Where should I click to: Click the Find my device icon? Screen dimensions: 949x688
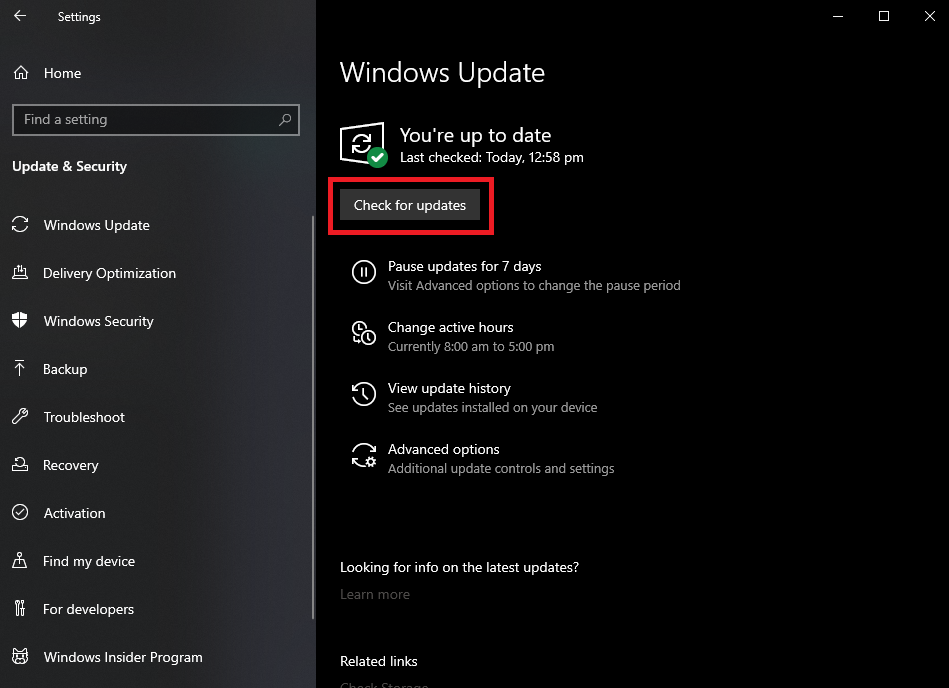20,560
